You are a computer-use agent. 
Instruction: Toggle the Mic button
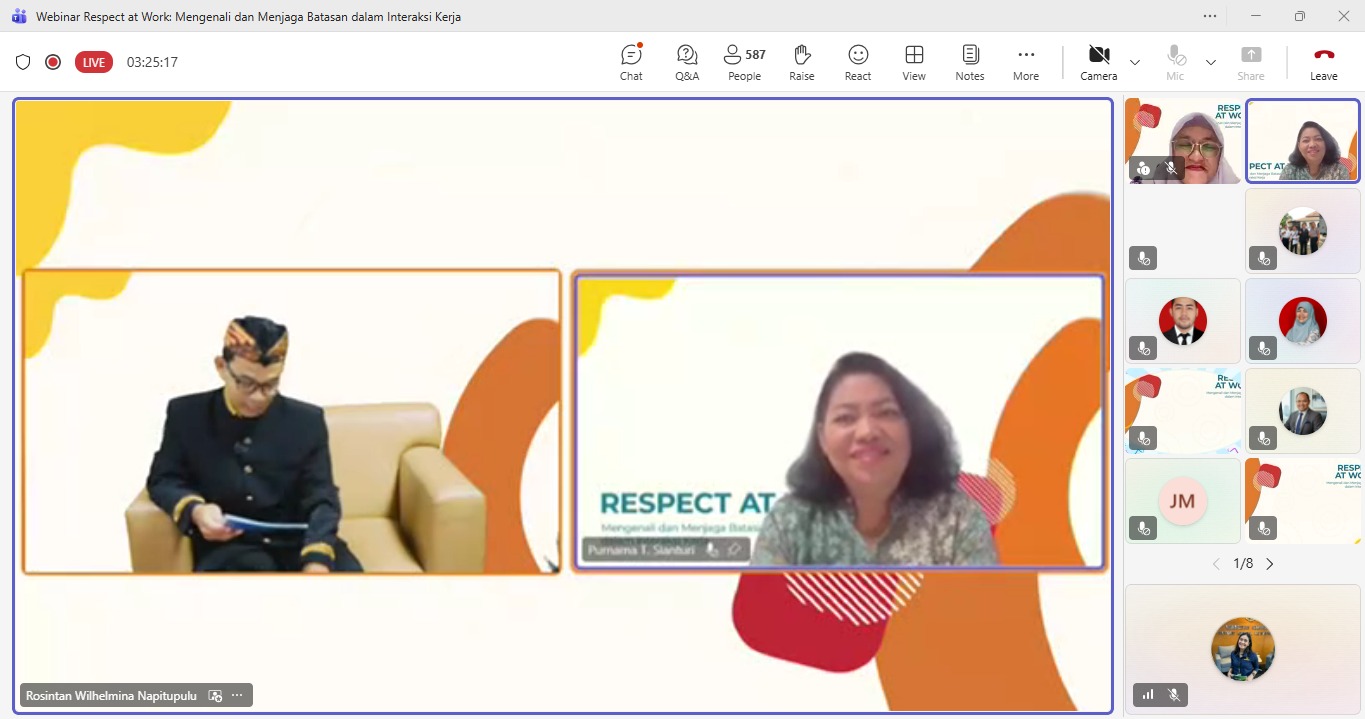[x=1175, y=62]
